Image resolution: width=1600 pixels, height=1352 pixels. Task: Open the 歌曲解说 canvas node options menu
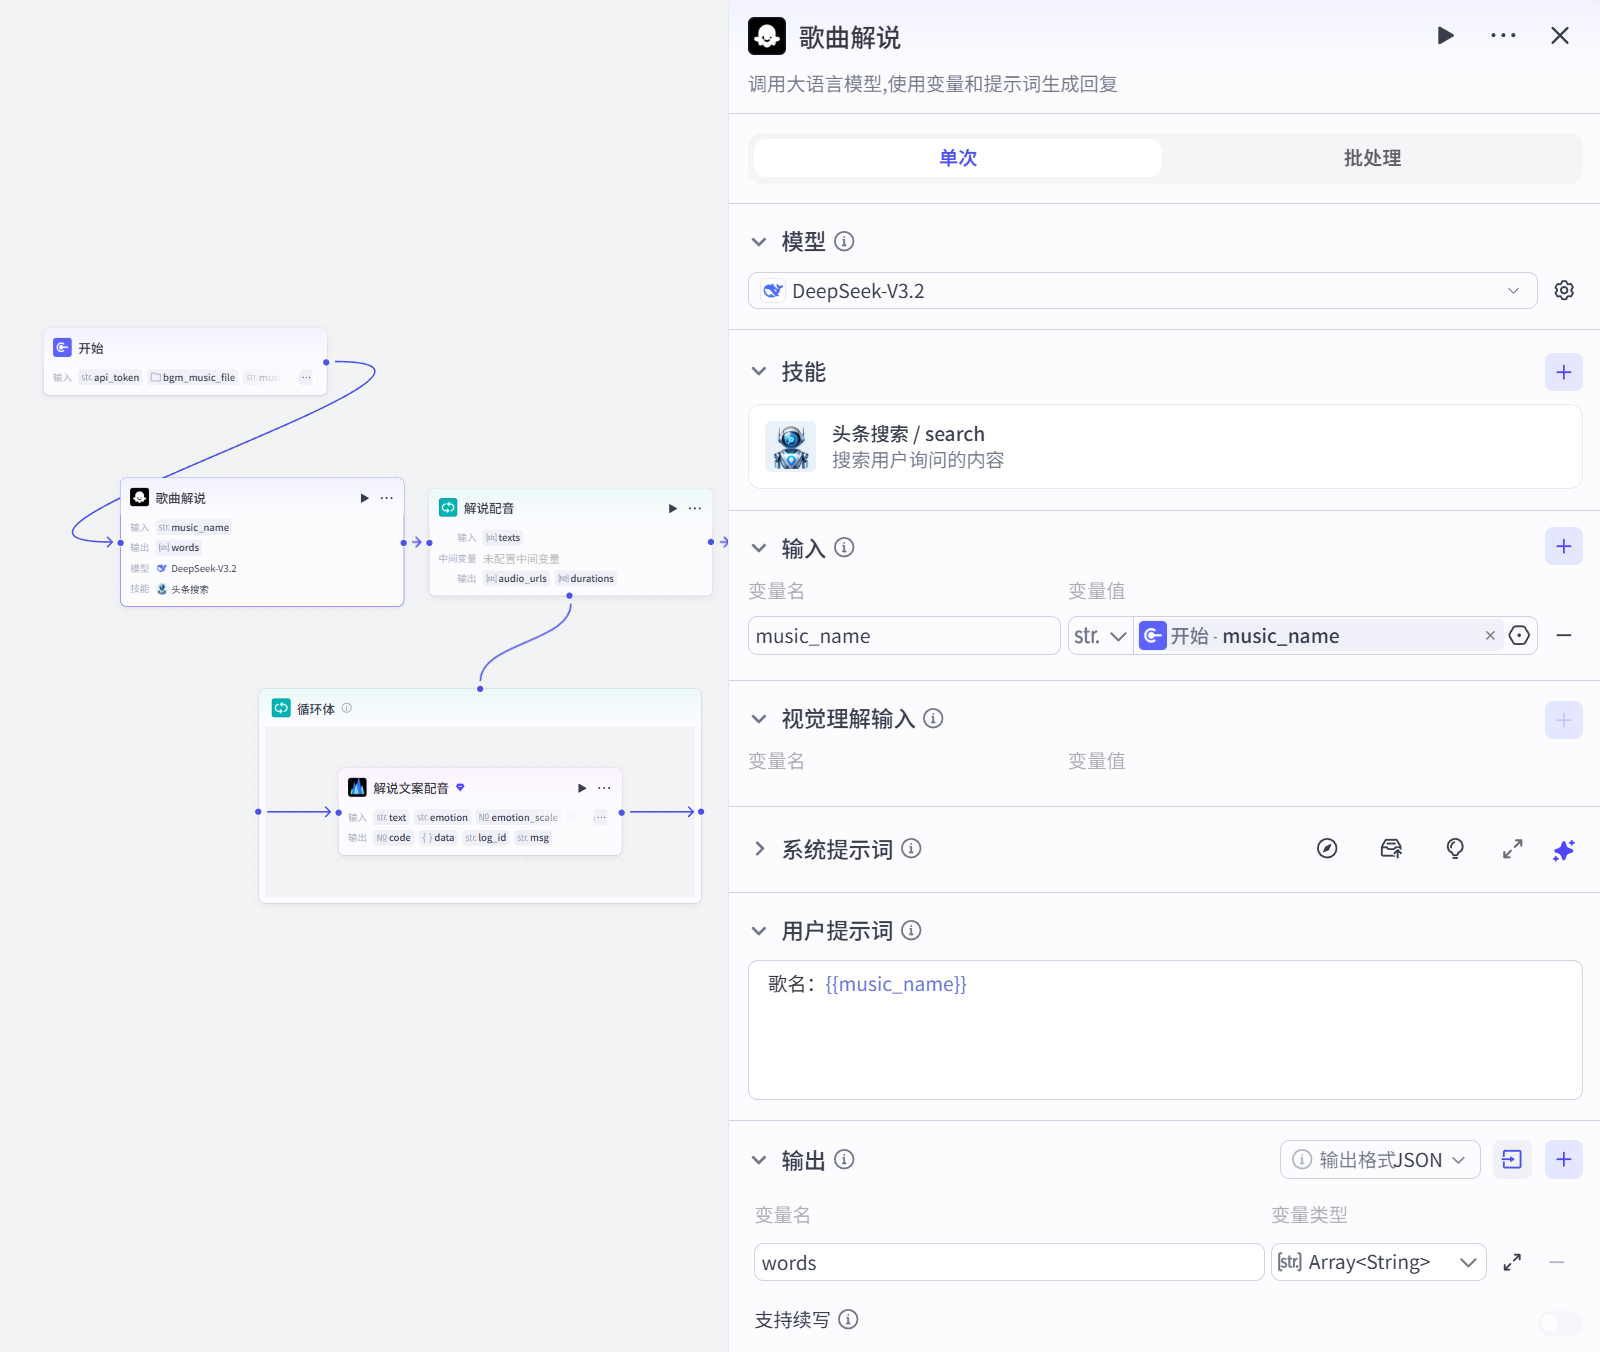(x=387, y=498)
